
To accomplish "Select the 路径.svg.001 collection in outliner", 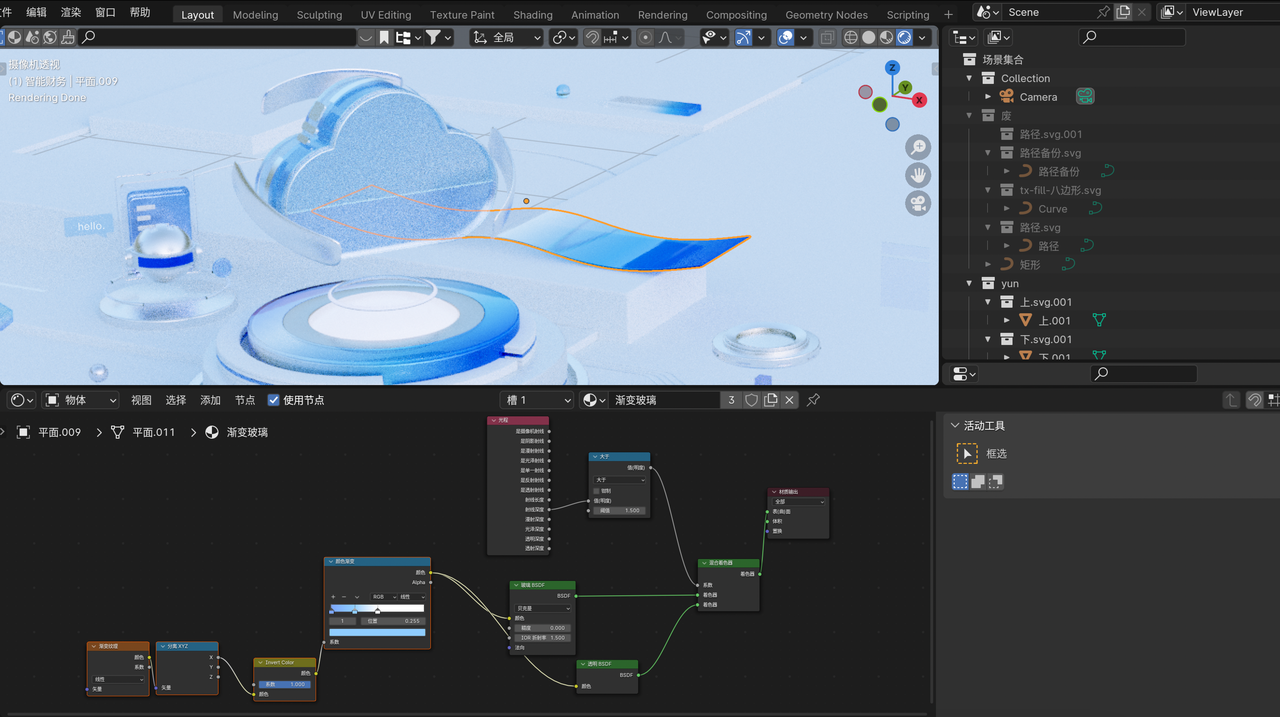I will (x=1051, y=134).
